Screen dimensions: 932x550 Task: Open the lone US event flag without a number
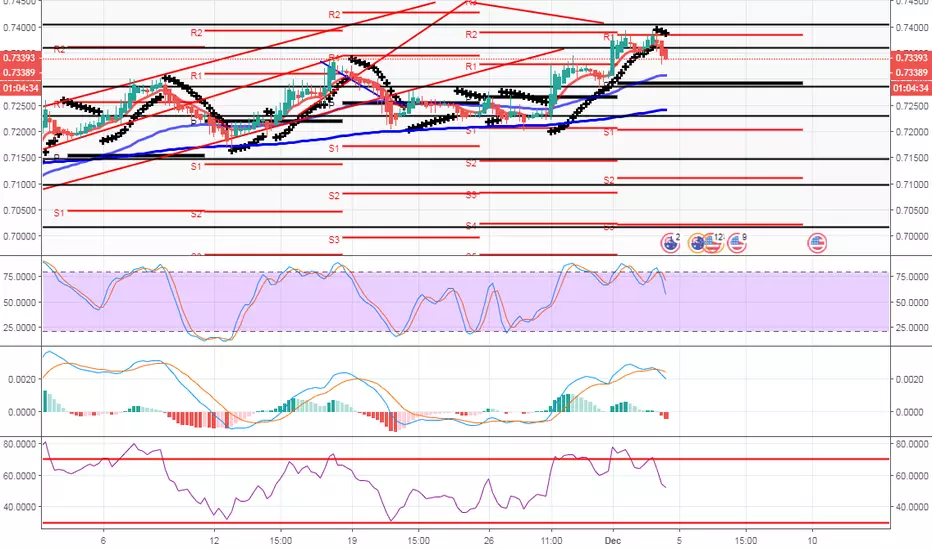tap(817, 243)
